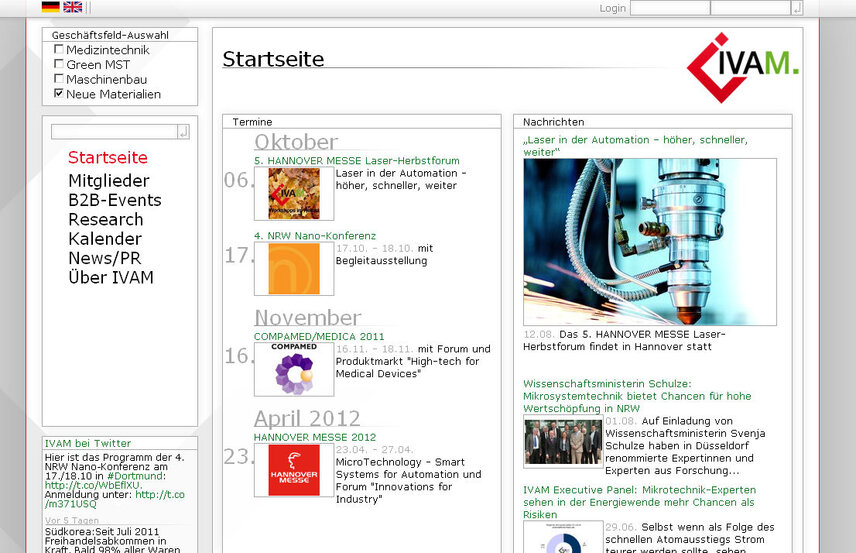The width and height of the screenshot is (856, 553).
Task: Submit login with the arrow icon
Action: 796,8
